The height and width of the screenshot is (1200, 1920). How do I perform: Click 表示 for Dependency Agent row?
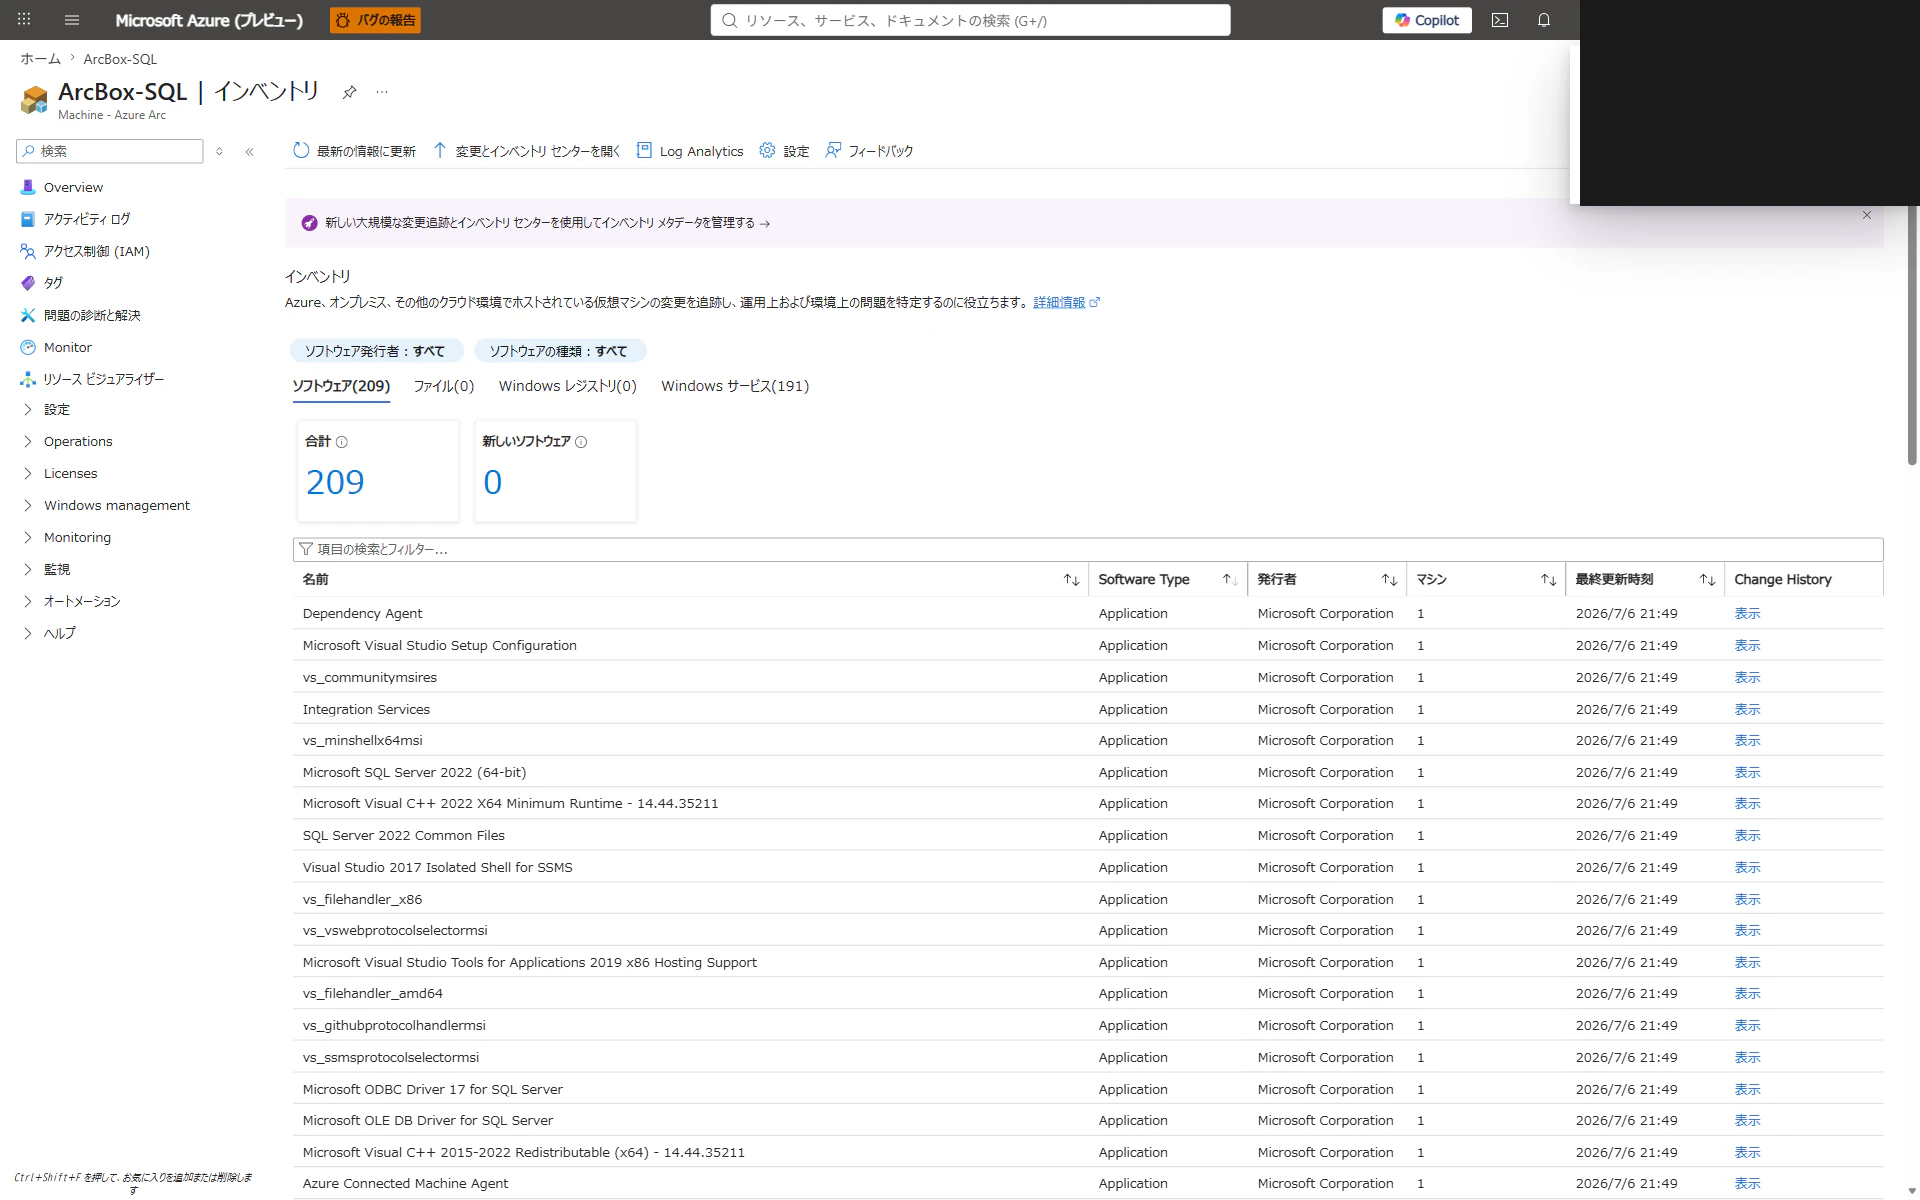[1747, 614]
